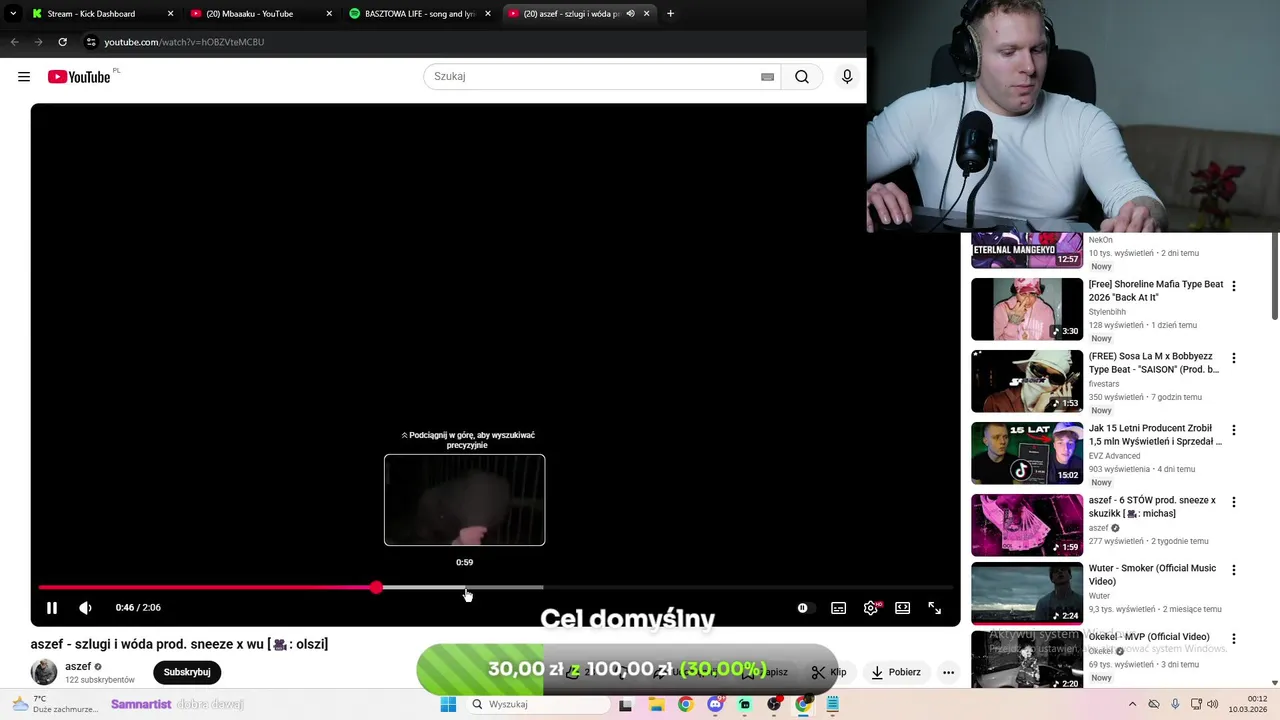The width and height of the screenshot is (1280, 720).
Task: Turn on subtitles with the captions icon
Action: (839, 608)
